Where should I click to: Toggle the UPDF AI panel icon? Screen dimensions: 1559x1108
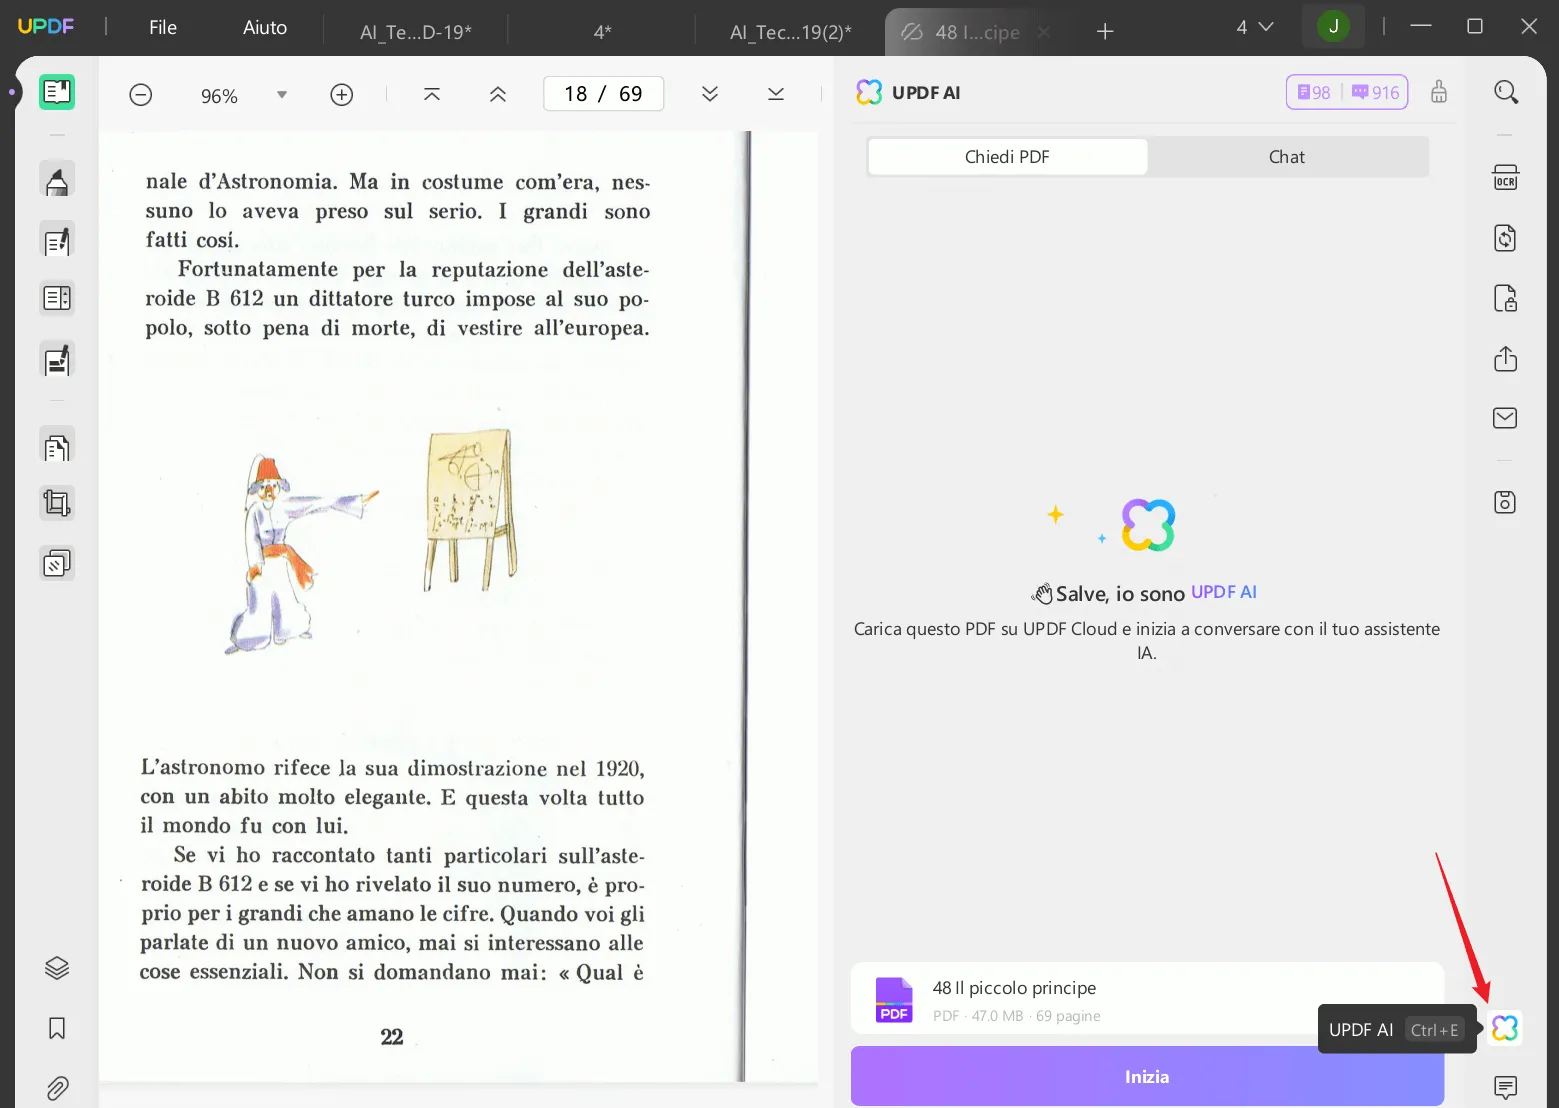click(x=1505, y=1028)
